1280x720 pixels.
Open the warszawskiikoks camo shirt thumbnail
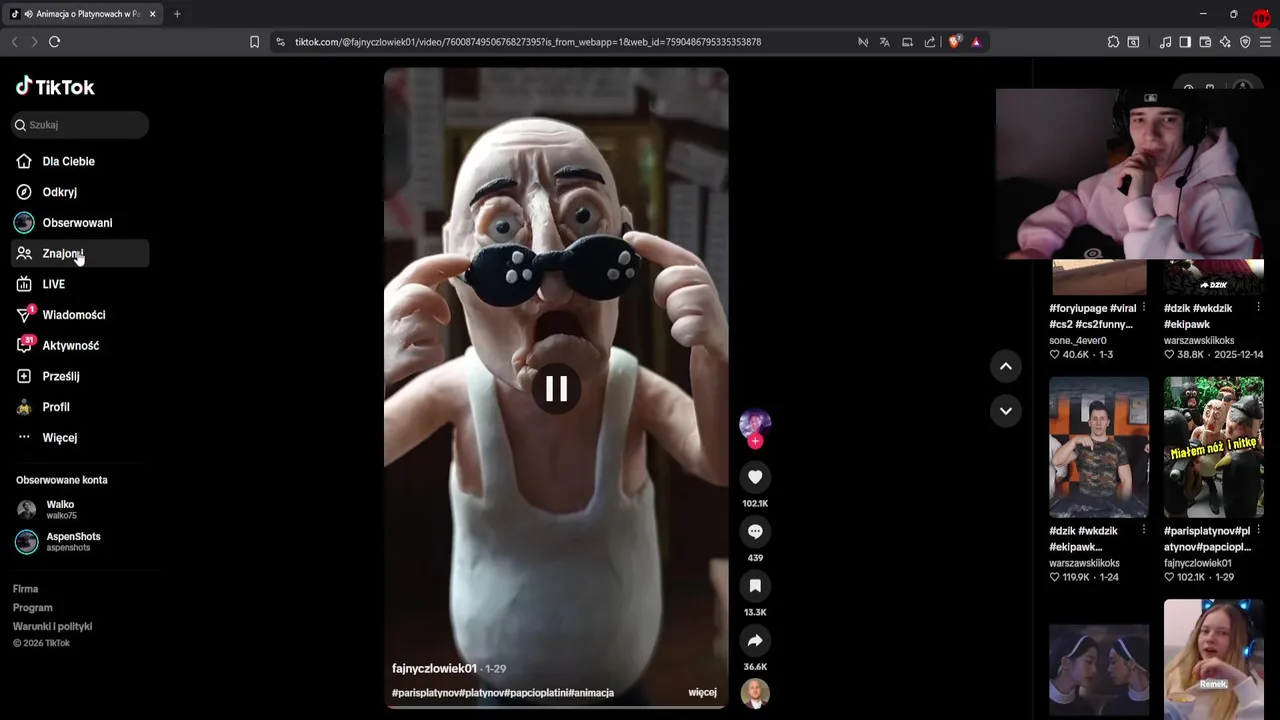(1099, 447)
